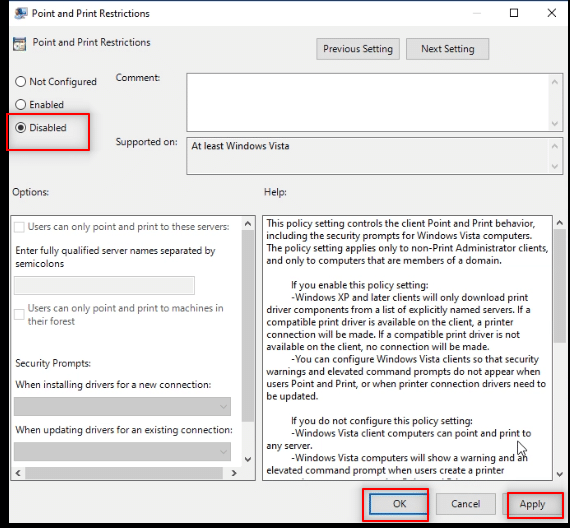Click the Comment box scroll-up arrow
The image size is (570, 528).
554,82
